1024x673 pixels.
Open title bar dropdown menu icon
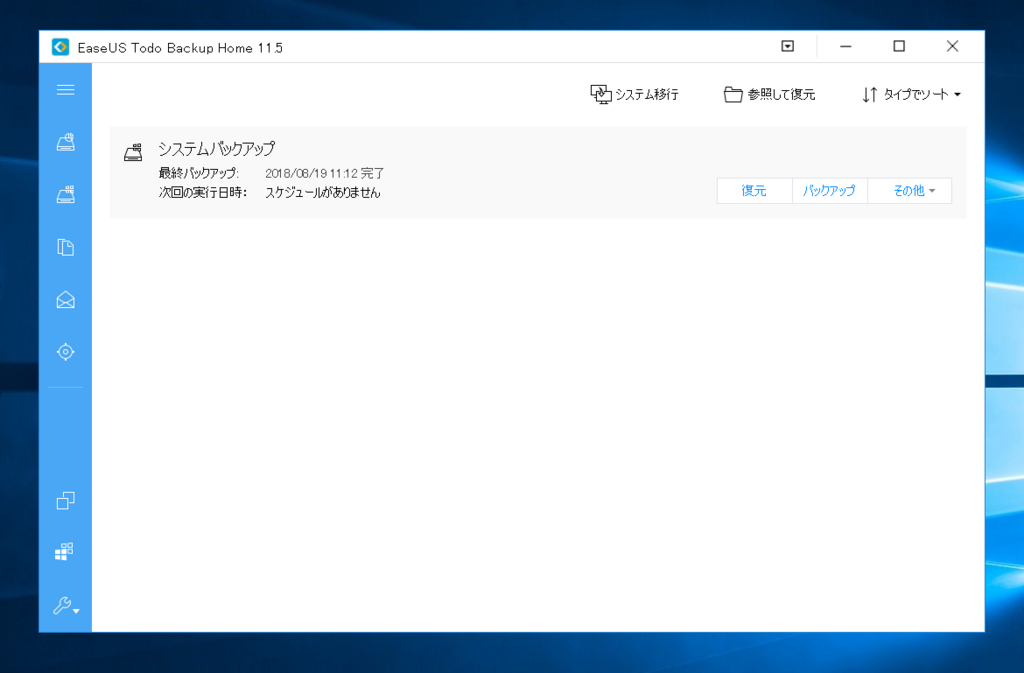788,46
